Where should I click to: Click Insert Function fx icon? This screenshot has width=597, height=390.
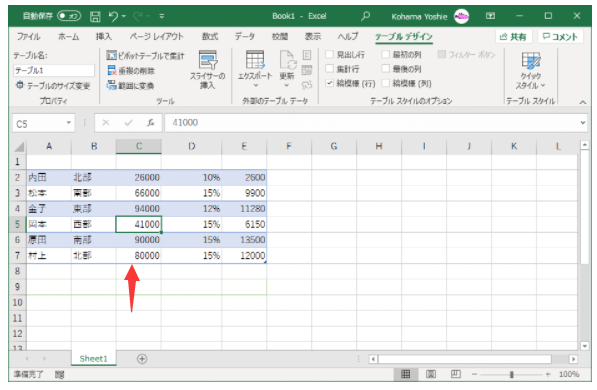151,123
